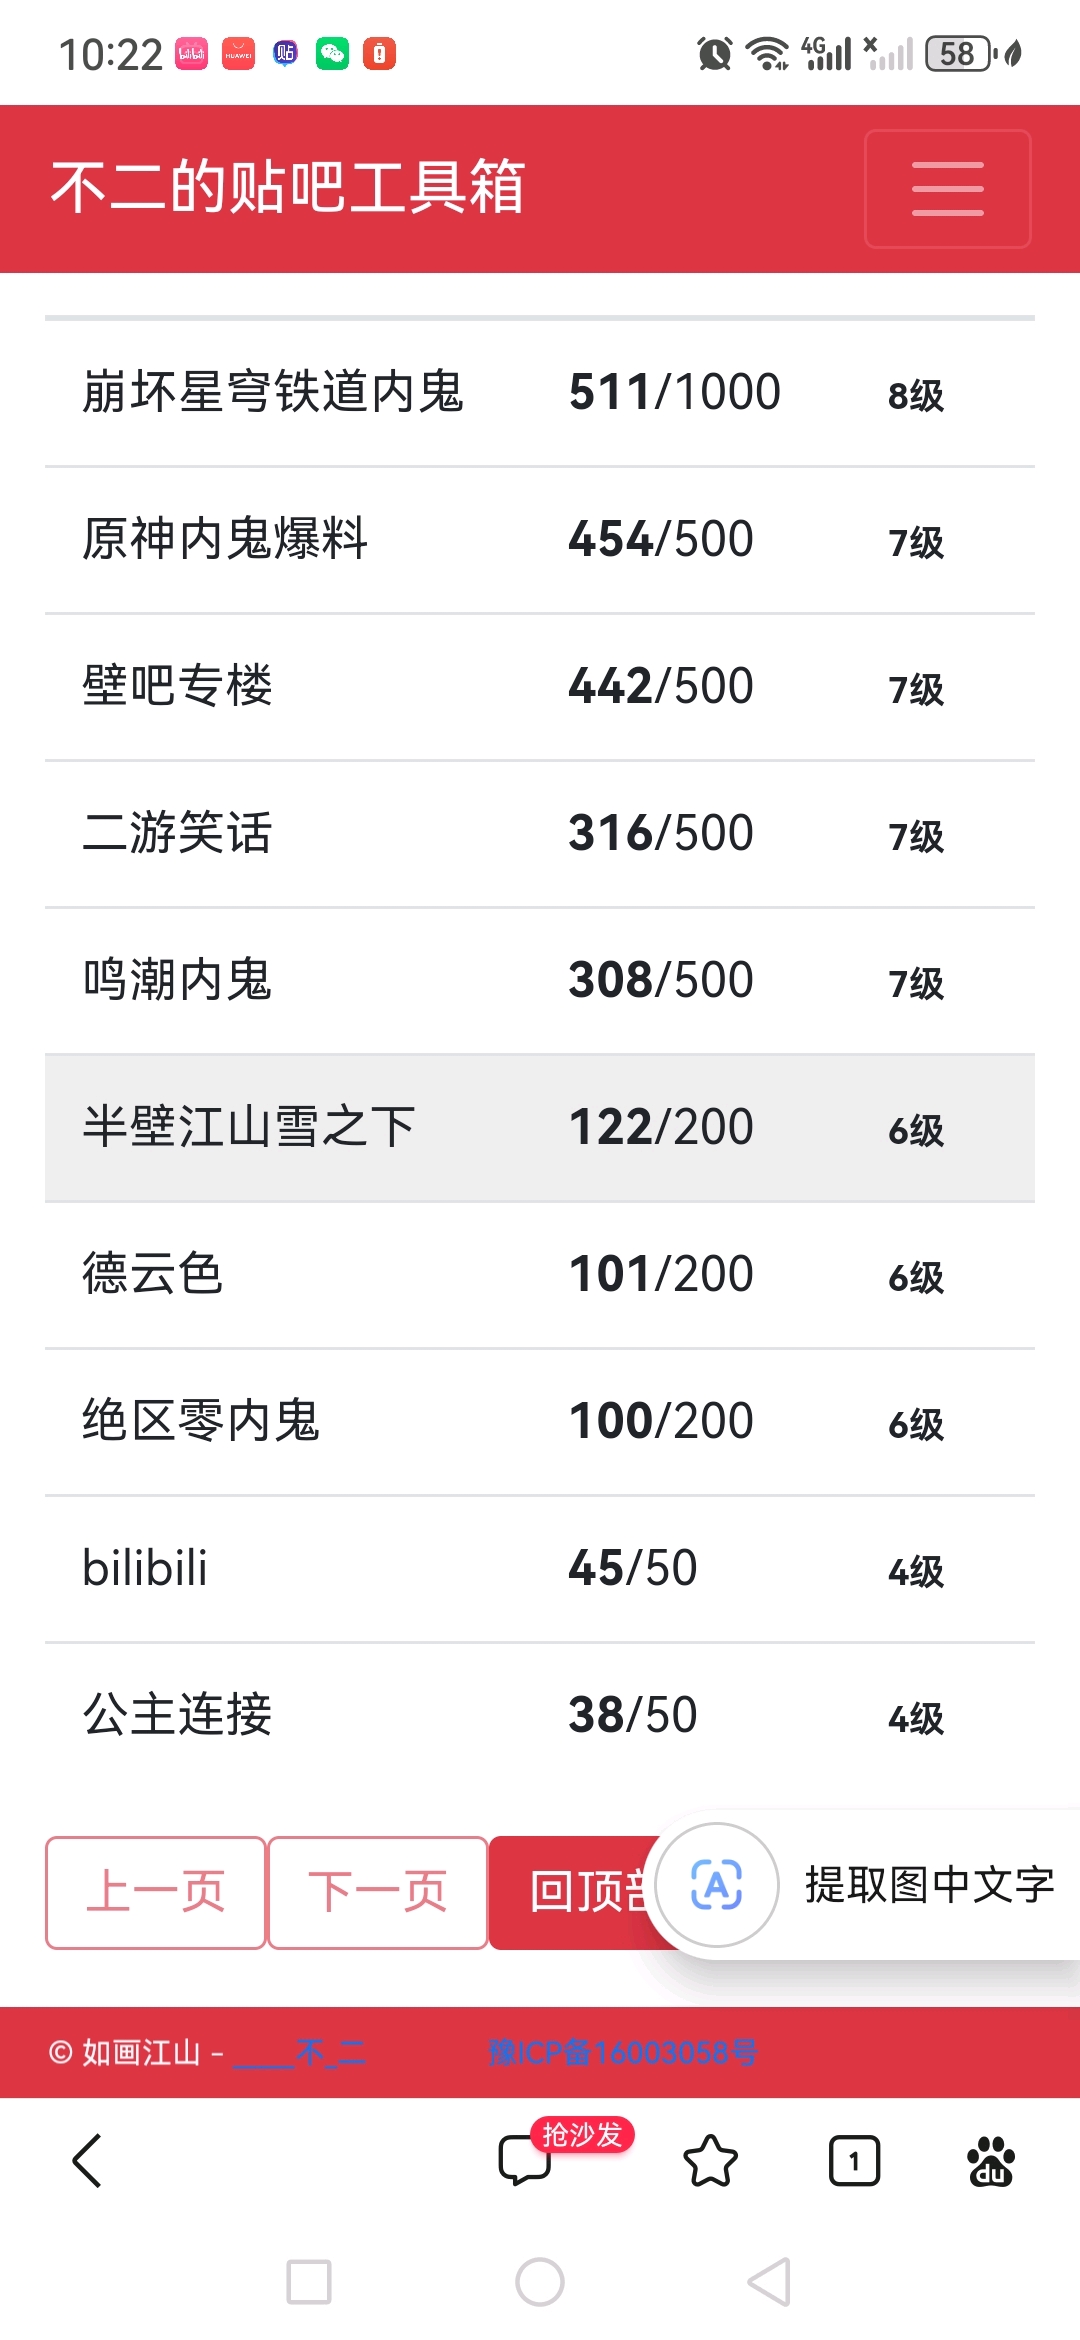This screenshot has width=1080, height=2340.
Task: Tap the Android home circle button
Action: (x=540, y=2282)
